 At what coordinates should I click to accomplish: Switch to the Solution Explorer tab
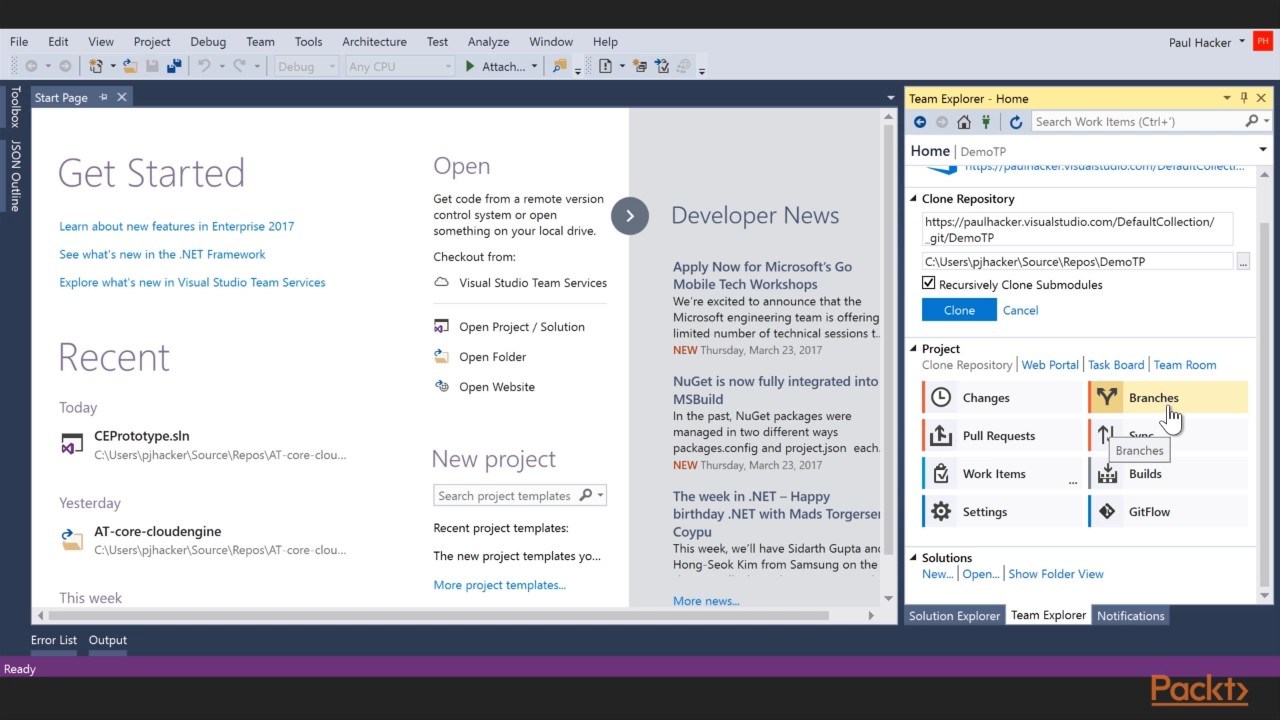954,616
